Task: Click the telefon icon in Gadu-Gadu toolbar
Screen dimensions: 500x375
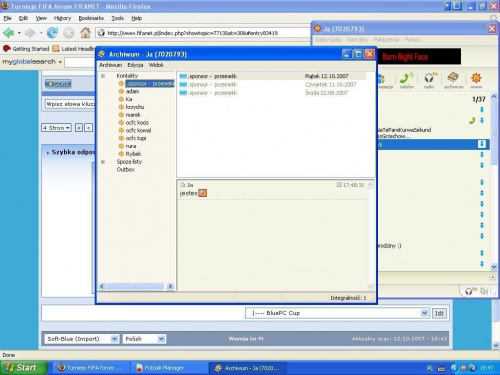Action: [407, 80]
